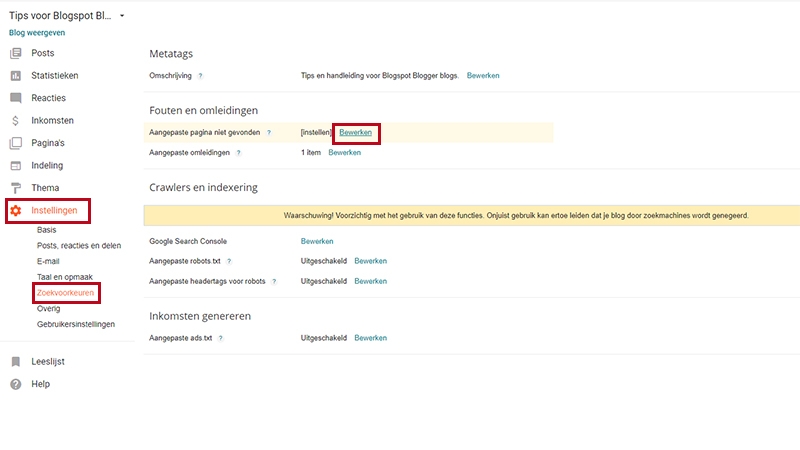Click help icon beside Aangepaste robots.txt

[x=229, y=261]
